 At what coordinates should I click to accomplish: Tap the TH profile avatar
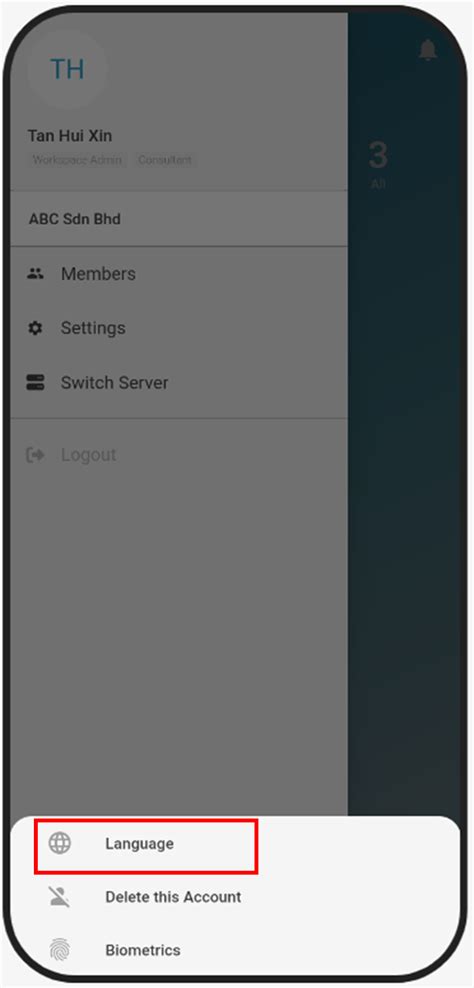[67, 69]
